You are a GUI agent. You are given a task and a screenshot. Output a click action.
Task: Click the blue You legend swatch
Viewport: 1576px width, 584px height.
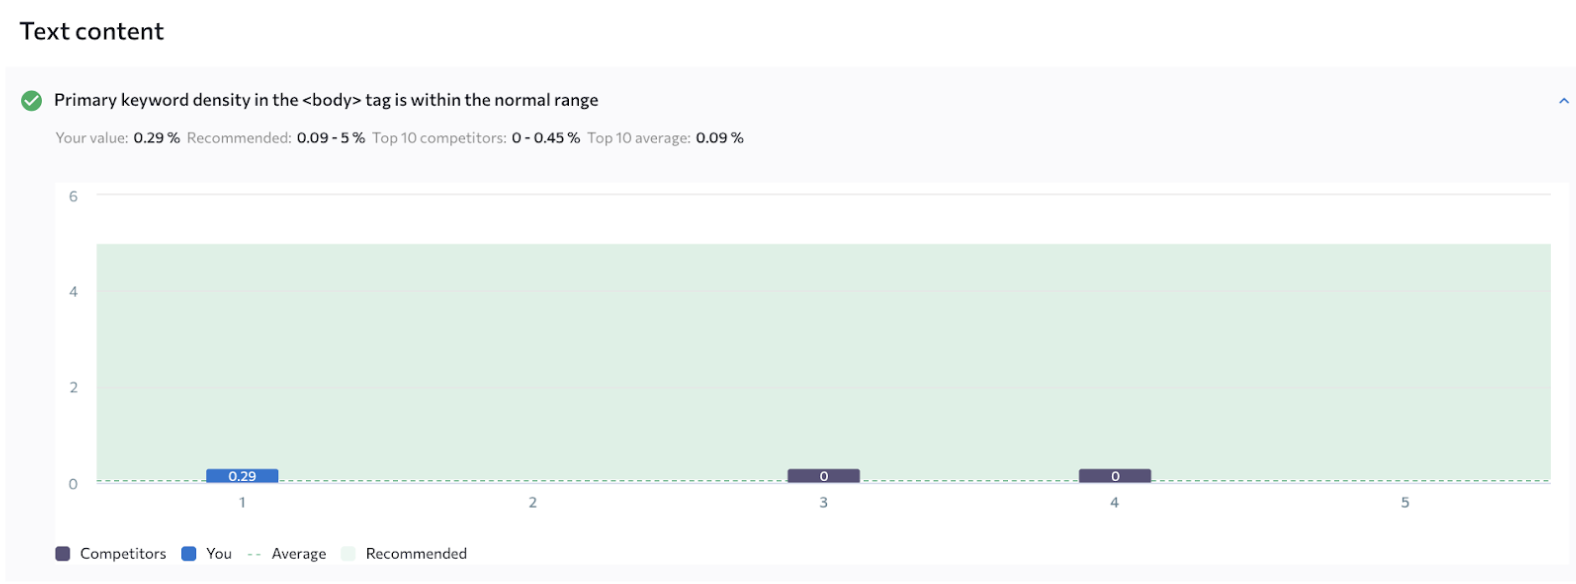[x=189, y=554]
